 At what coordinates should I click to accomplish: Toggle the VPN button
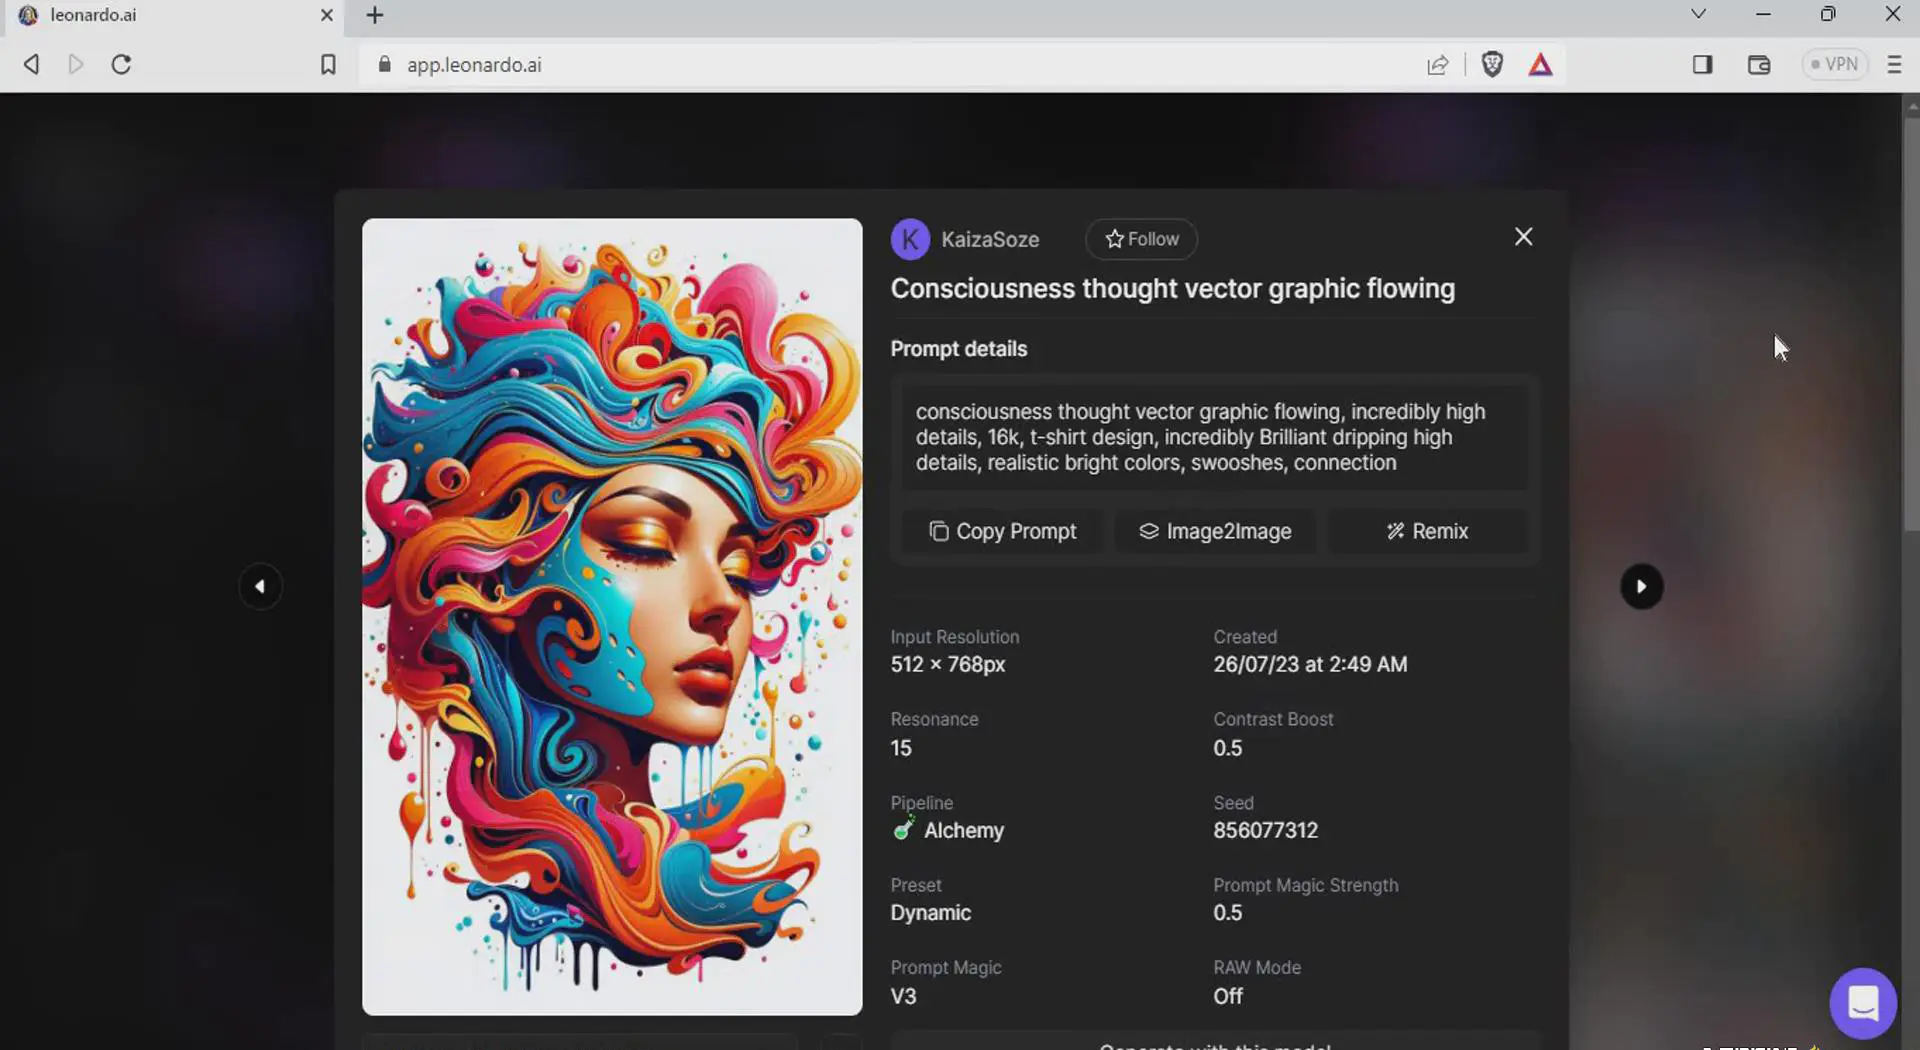1834,65
